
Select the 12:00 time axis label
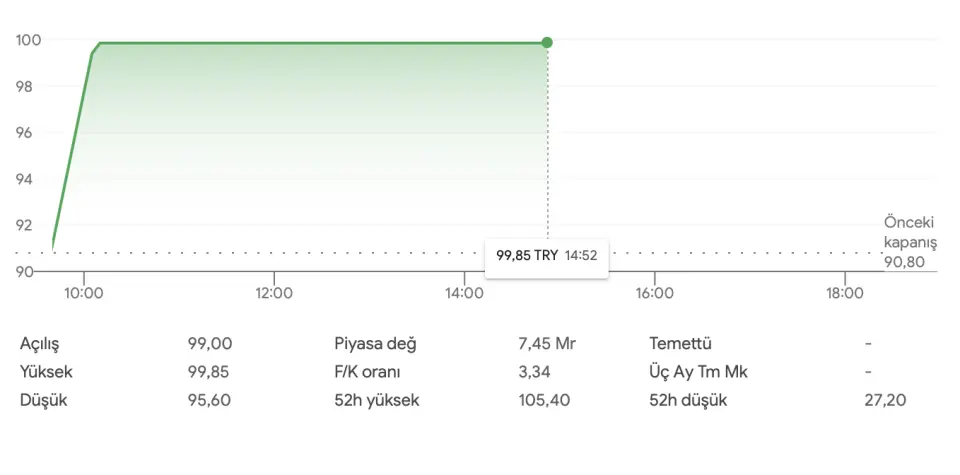point(274,293)
